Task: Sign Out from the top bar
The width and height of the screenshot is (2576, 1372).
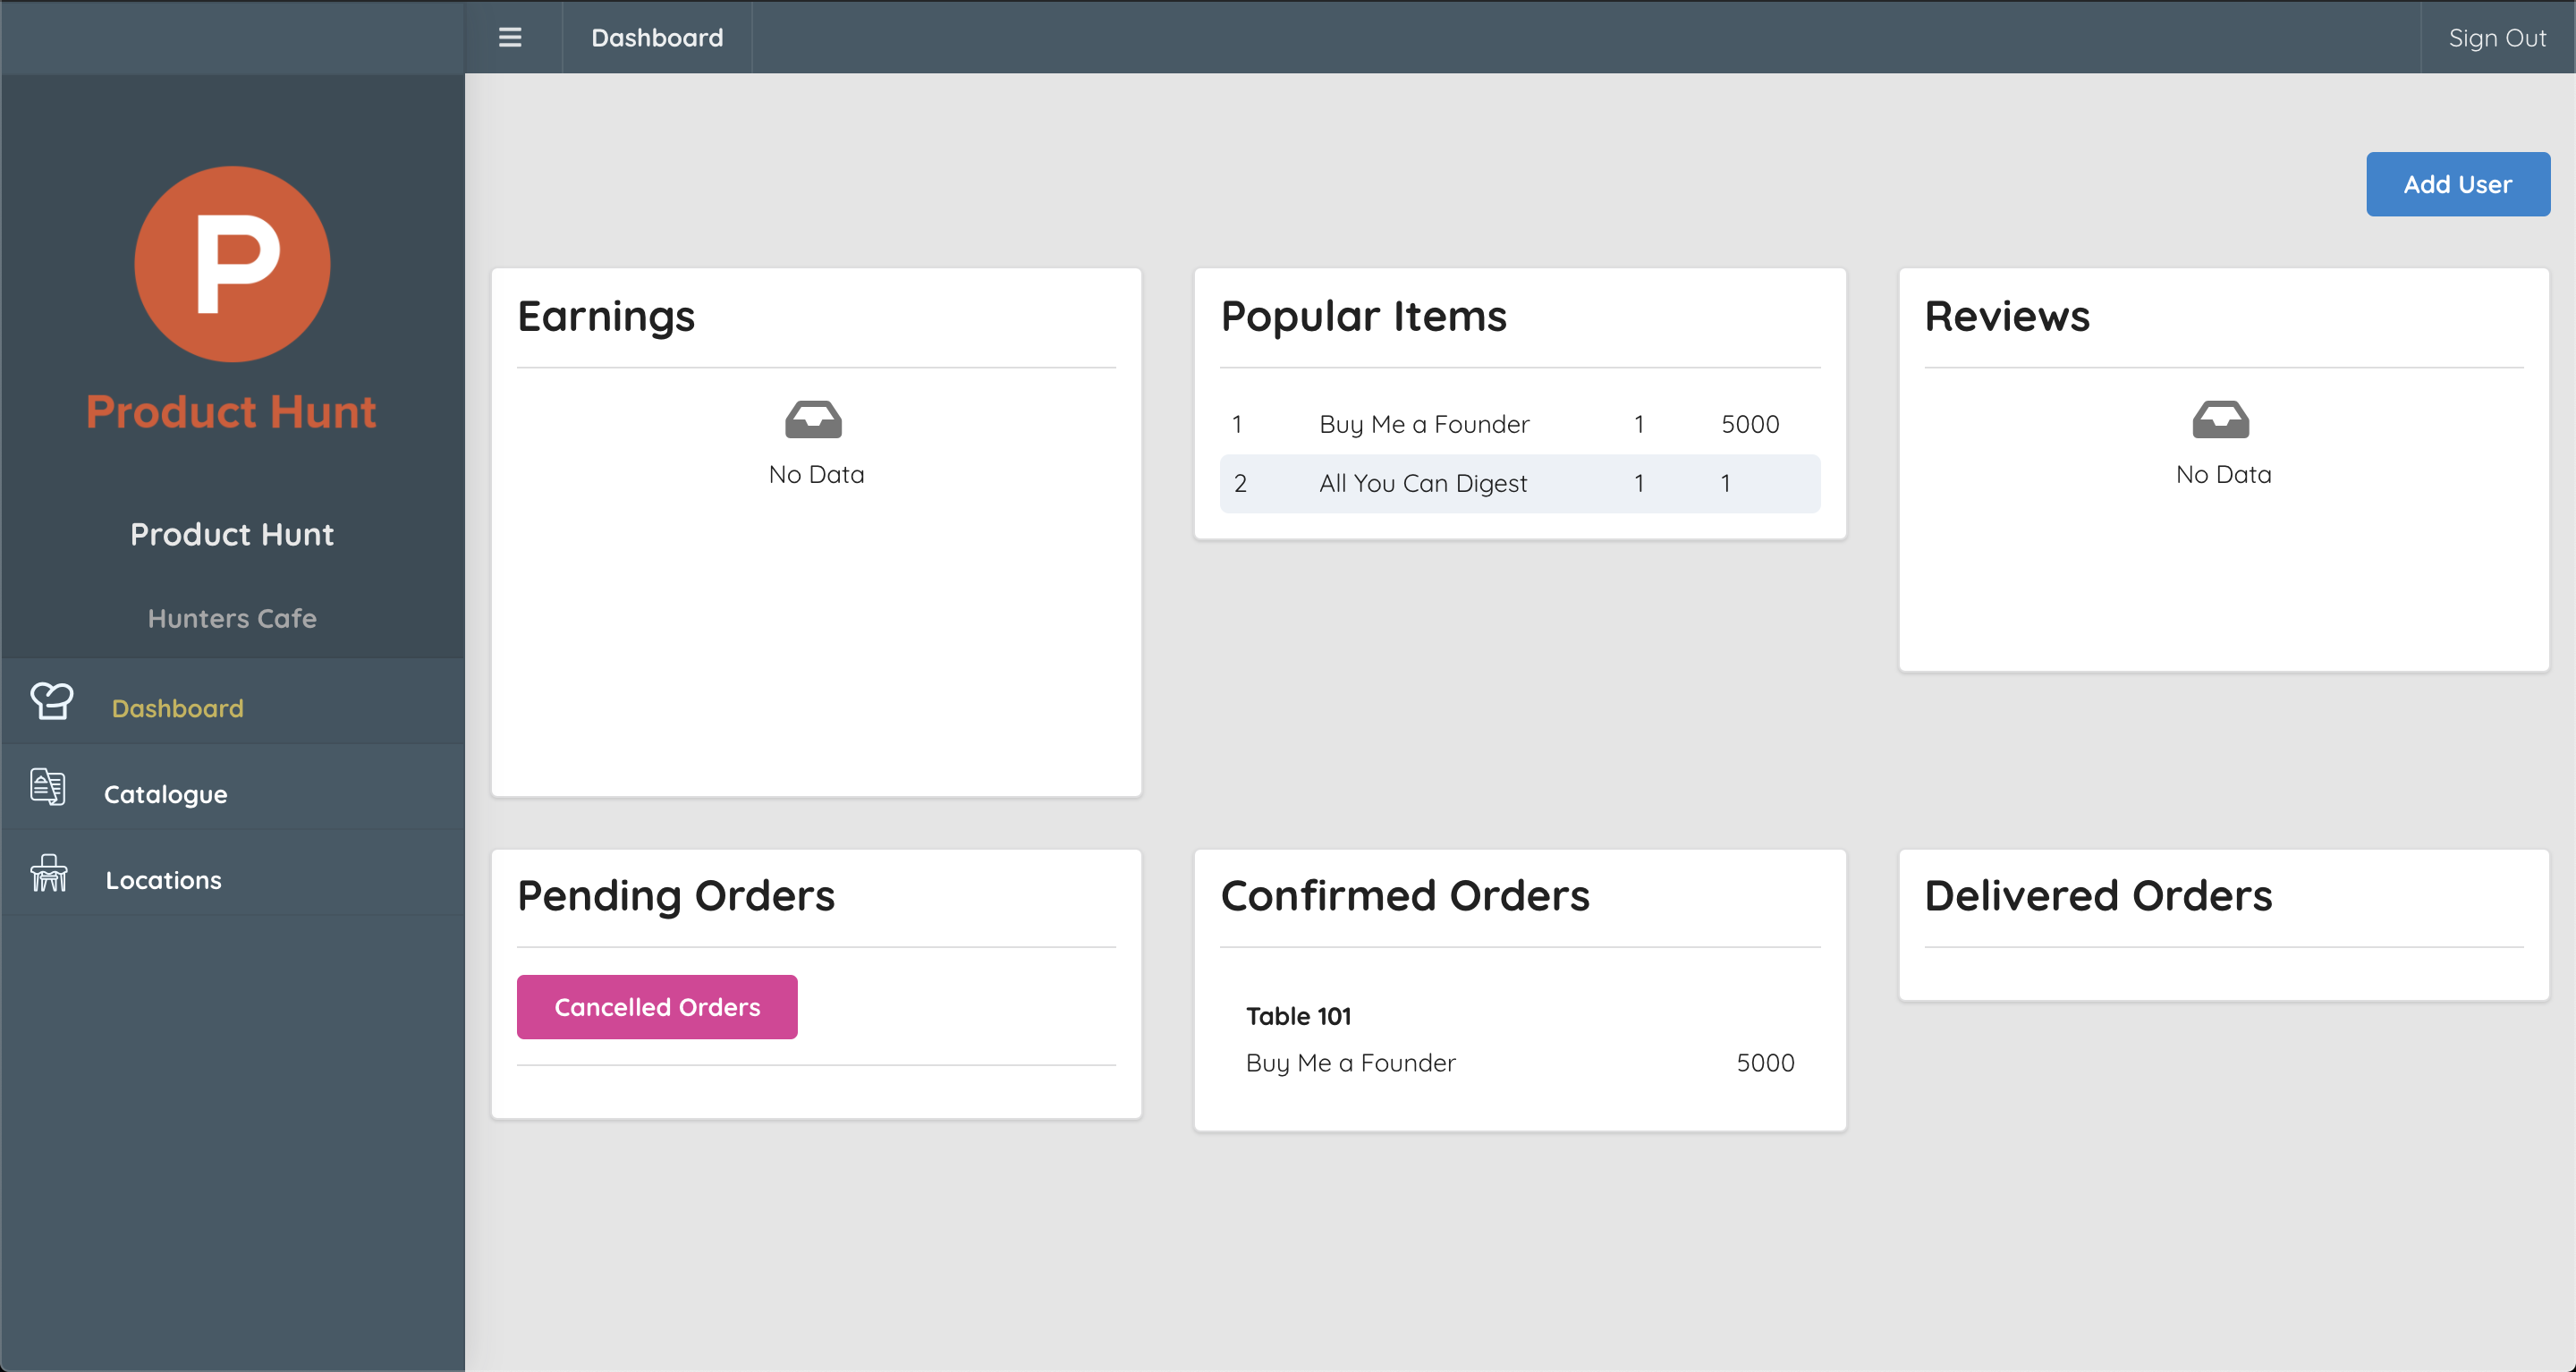Action: click(x=2497, y=38)
